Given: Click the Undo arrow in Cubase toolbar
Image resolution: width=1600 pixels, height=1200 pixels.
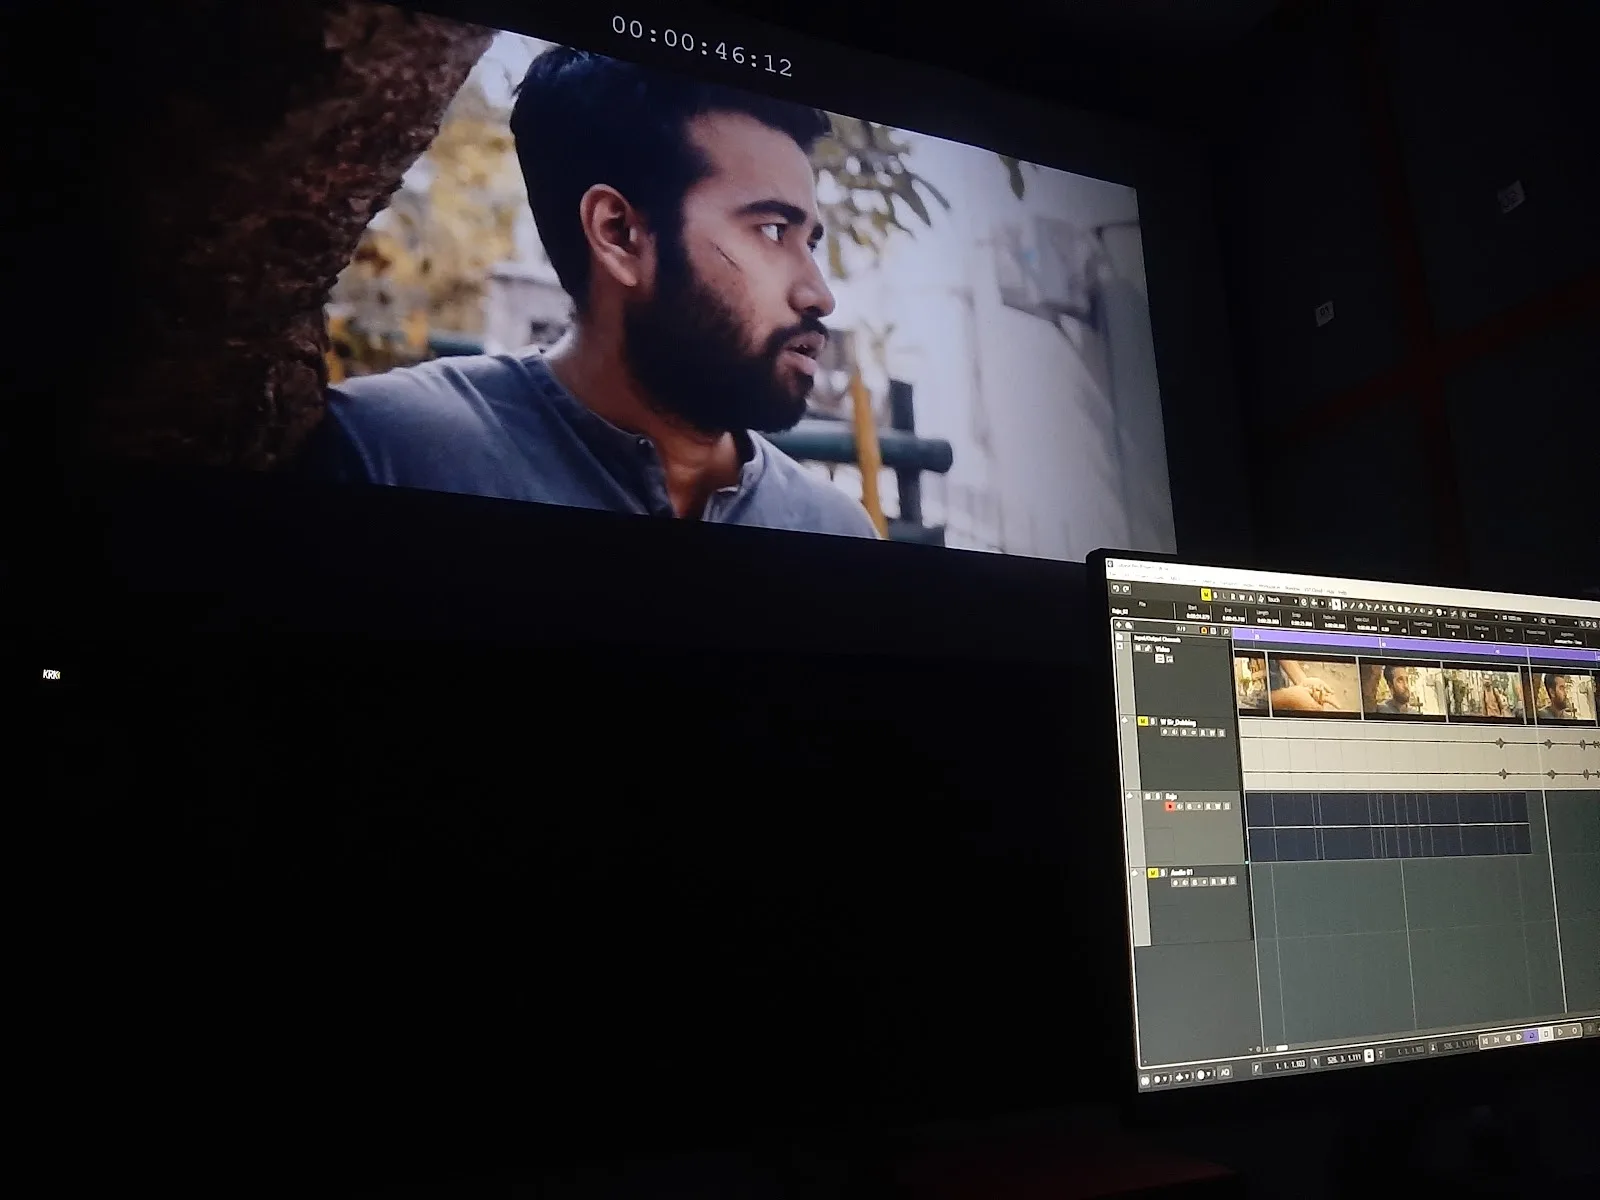Looking at the screenshot, I should click(1116, 589).
